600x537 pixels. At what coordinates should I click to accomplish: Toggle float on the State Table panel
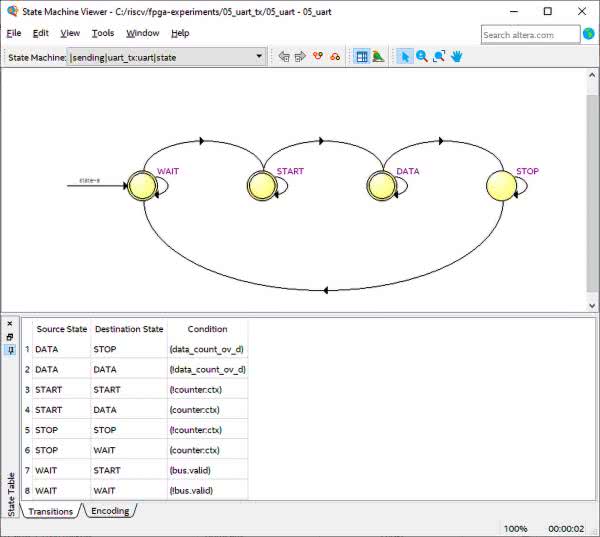11,337
